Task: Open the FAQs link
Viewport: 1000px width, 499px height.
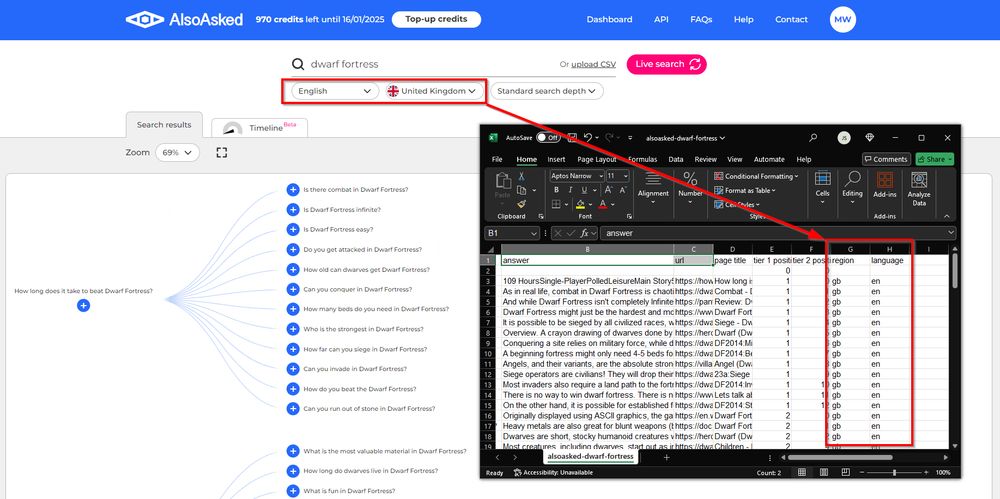Action: click(701, 19)
